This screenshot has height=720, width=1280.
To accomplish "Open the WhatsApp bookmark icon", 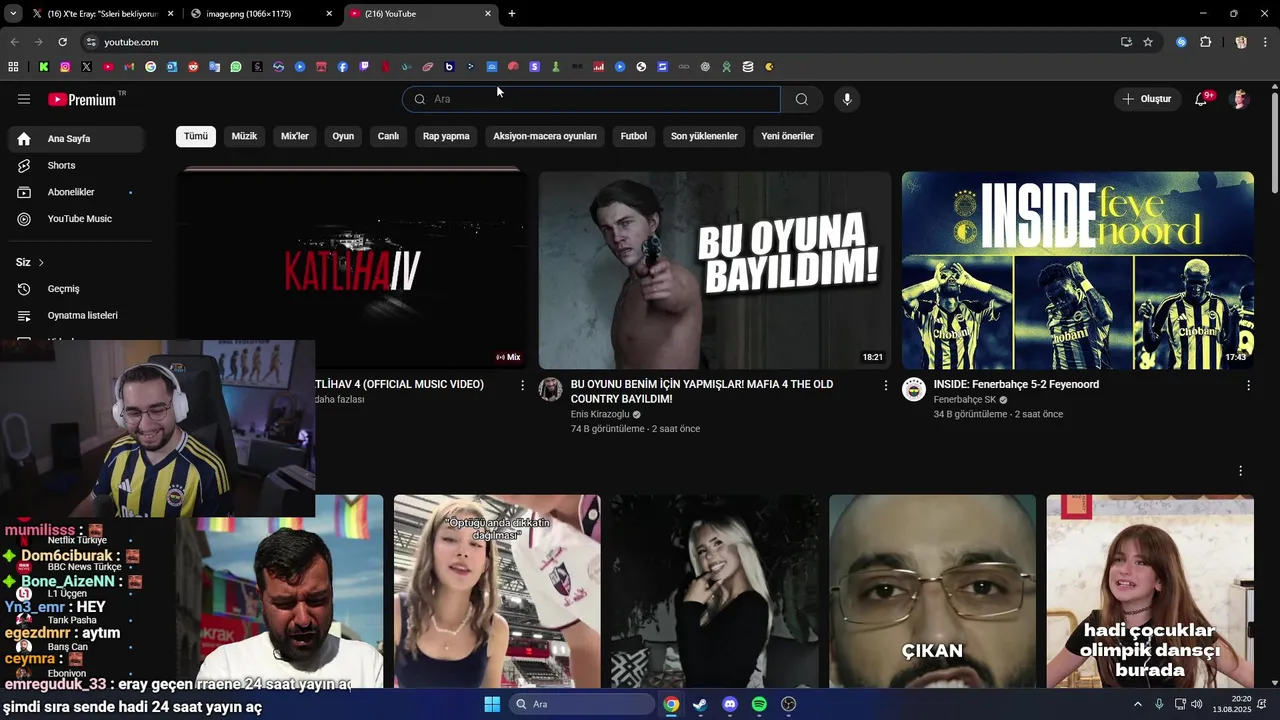I will (236, 67).
